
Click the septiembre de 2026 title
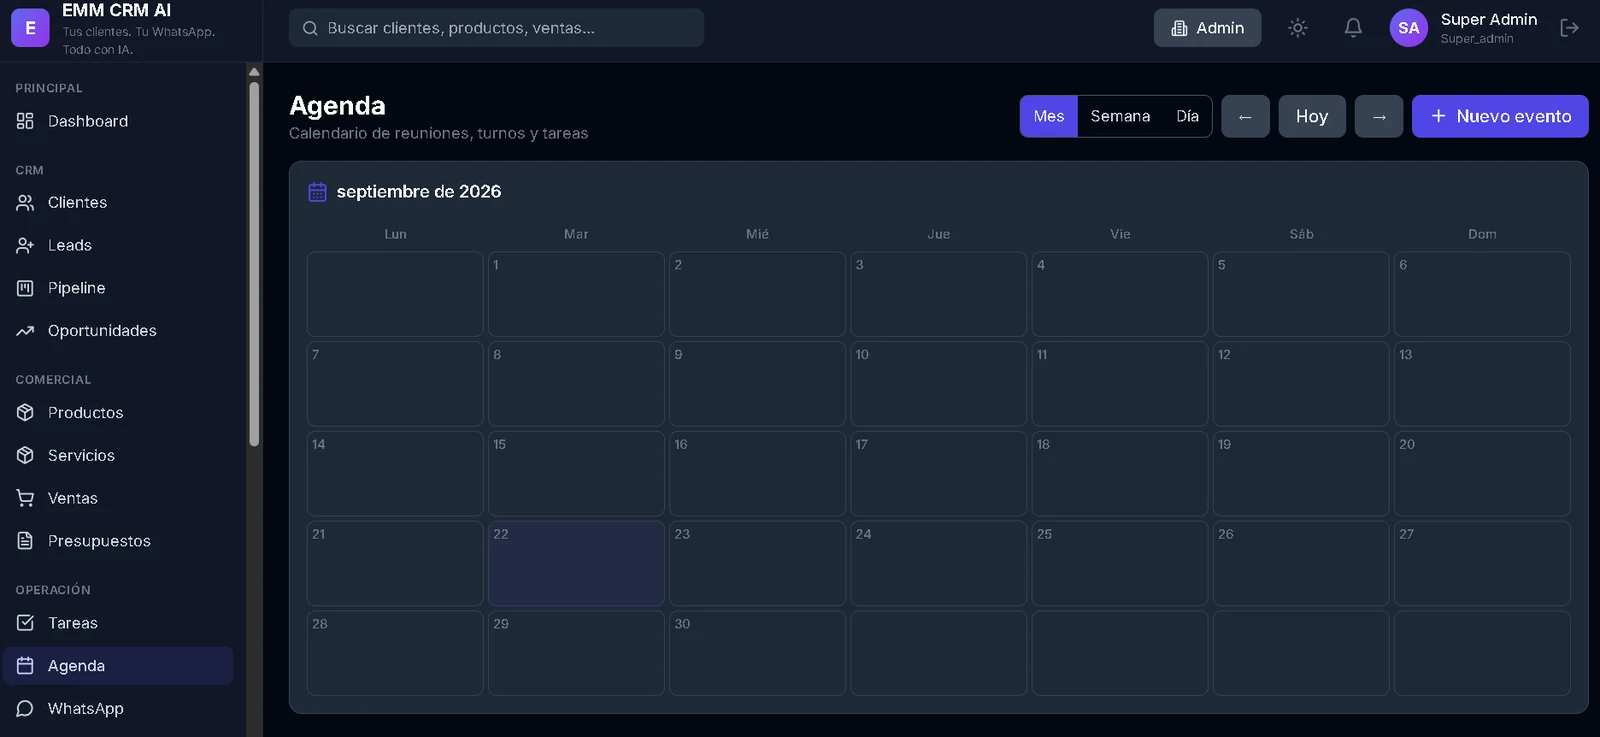click(419, 191)
